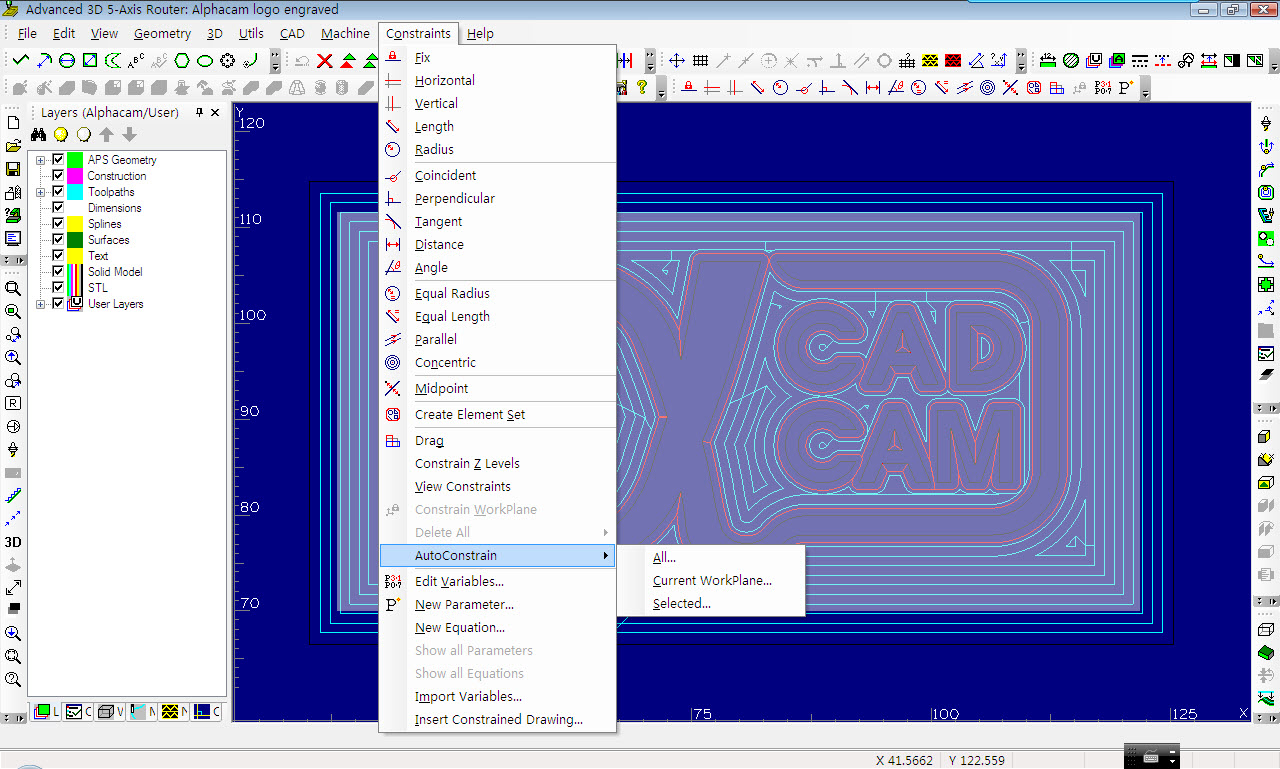Select the green ellipse tool
The width and height of the screenshot is (1280, 769).
point(205,61)
